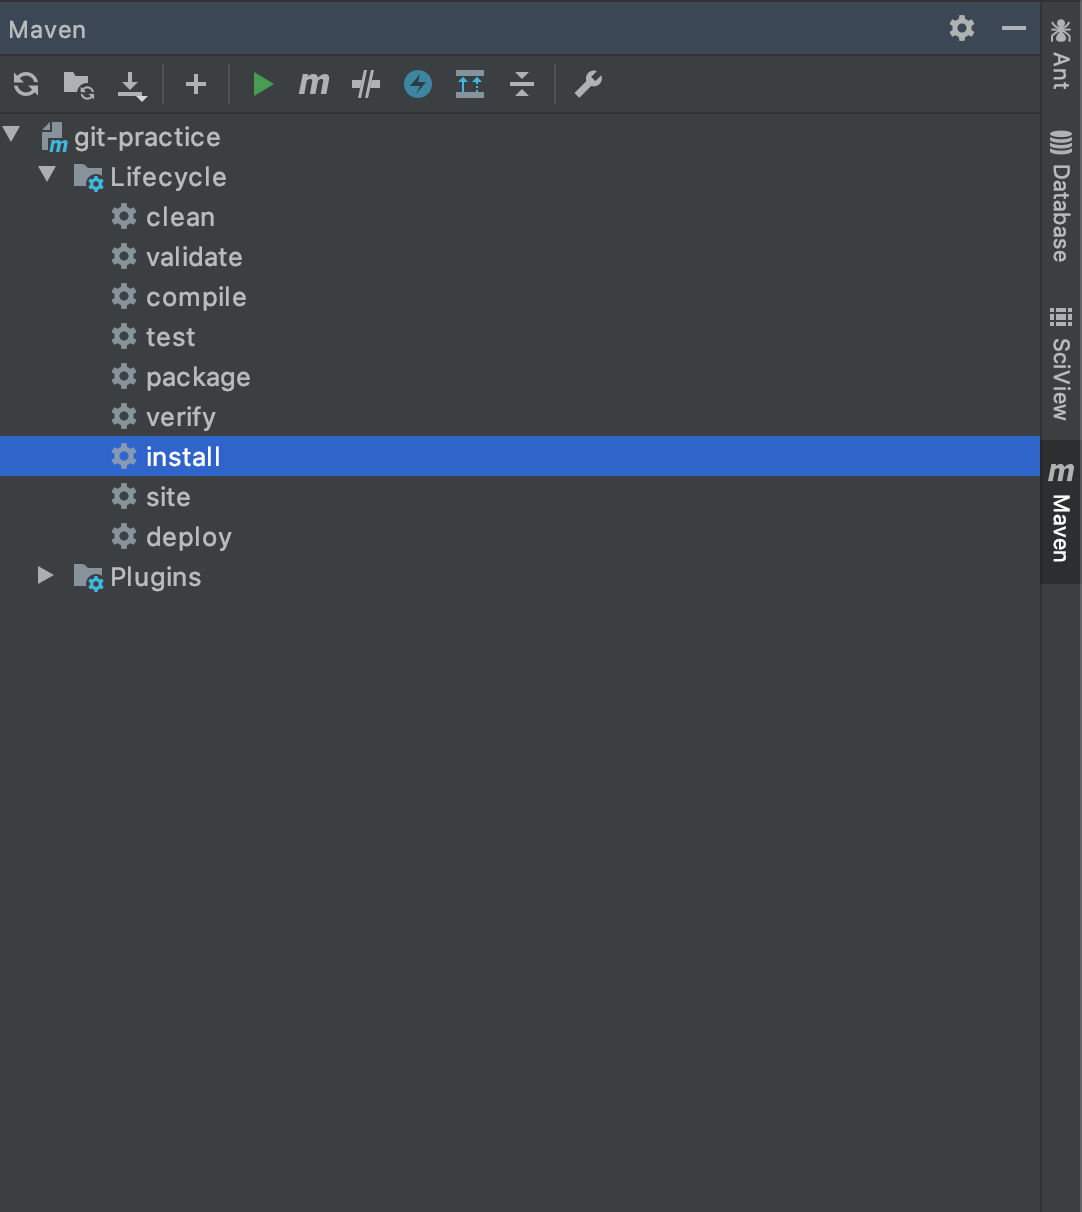Toggle offline mode icon
Image resolution: width=1082 pixels, height=1212 pixels.
click(x=366, y=84)
